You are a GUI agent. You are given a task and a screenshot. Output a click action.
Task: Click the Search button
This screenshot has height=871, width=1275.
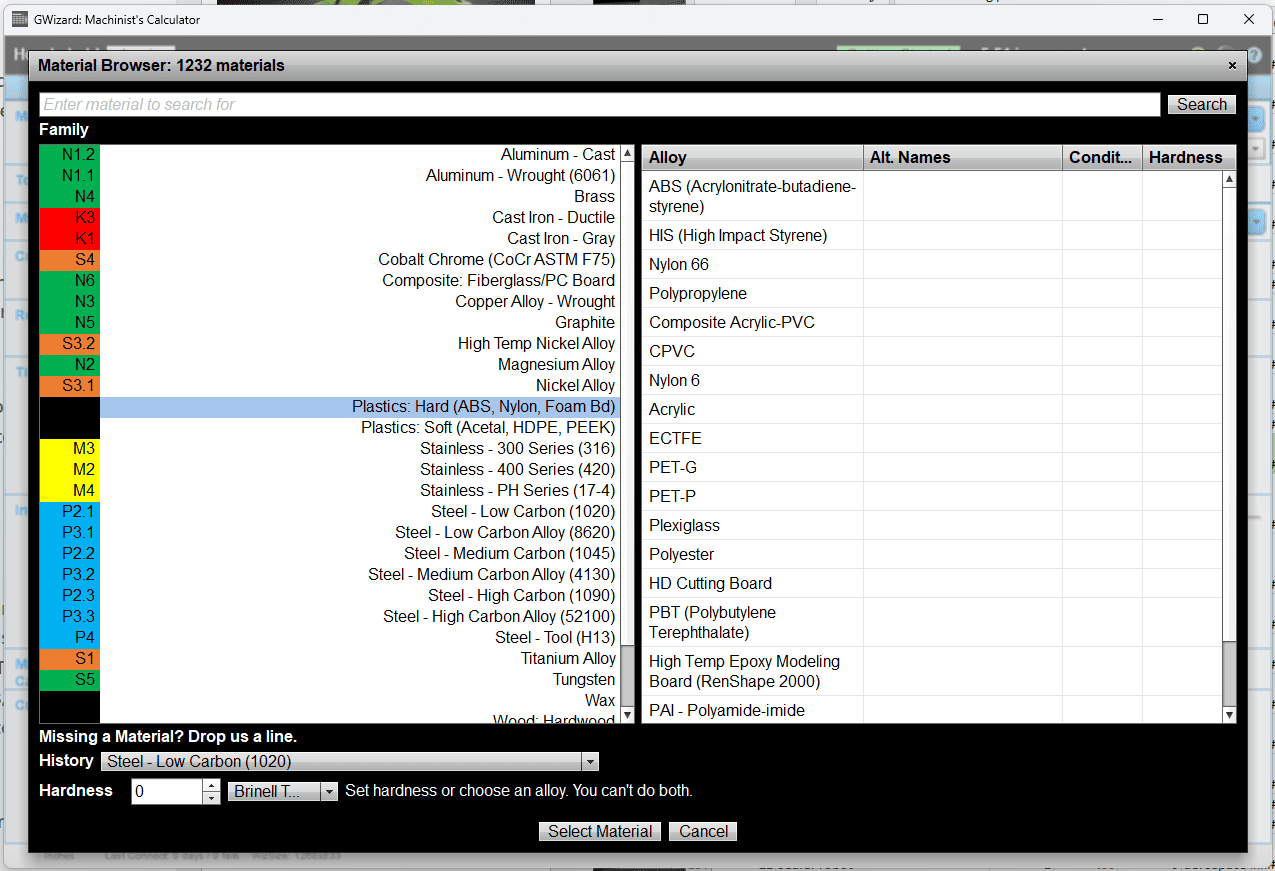coord(1202,104)
